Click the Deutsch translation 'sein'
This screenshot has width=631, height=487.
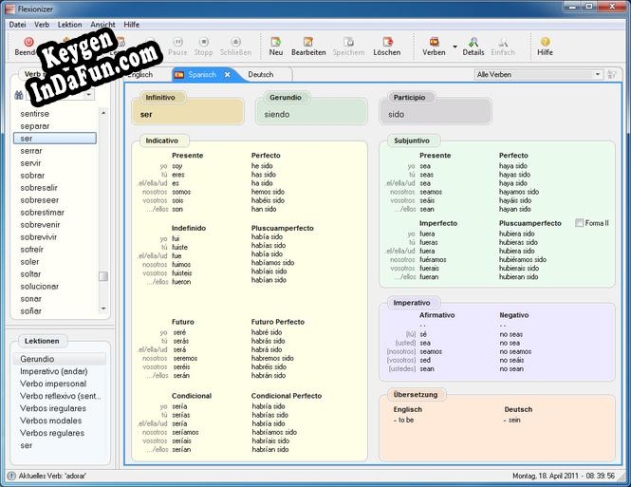pos(512,420)
